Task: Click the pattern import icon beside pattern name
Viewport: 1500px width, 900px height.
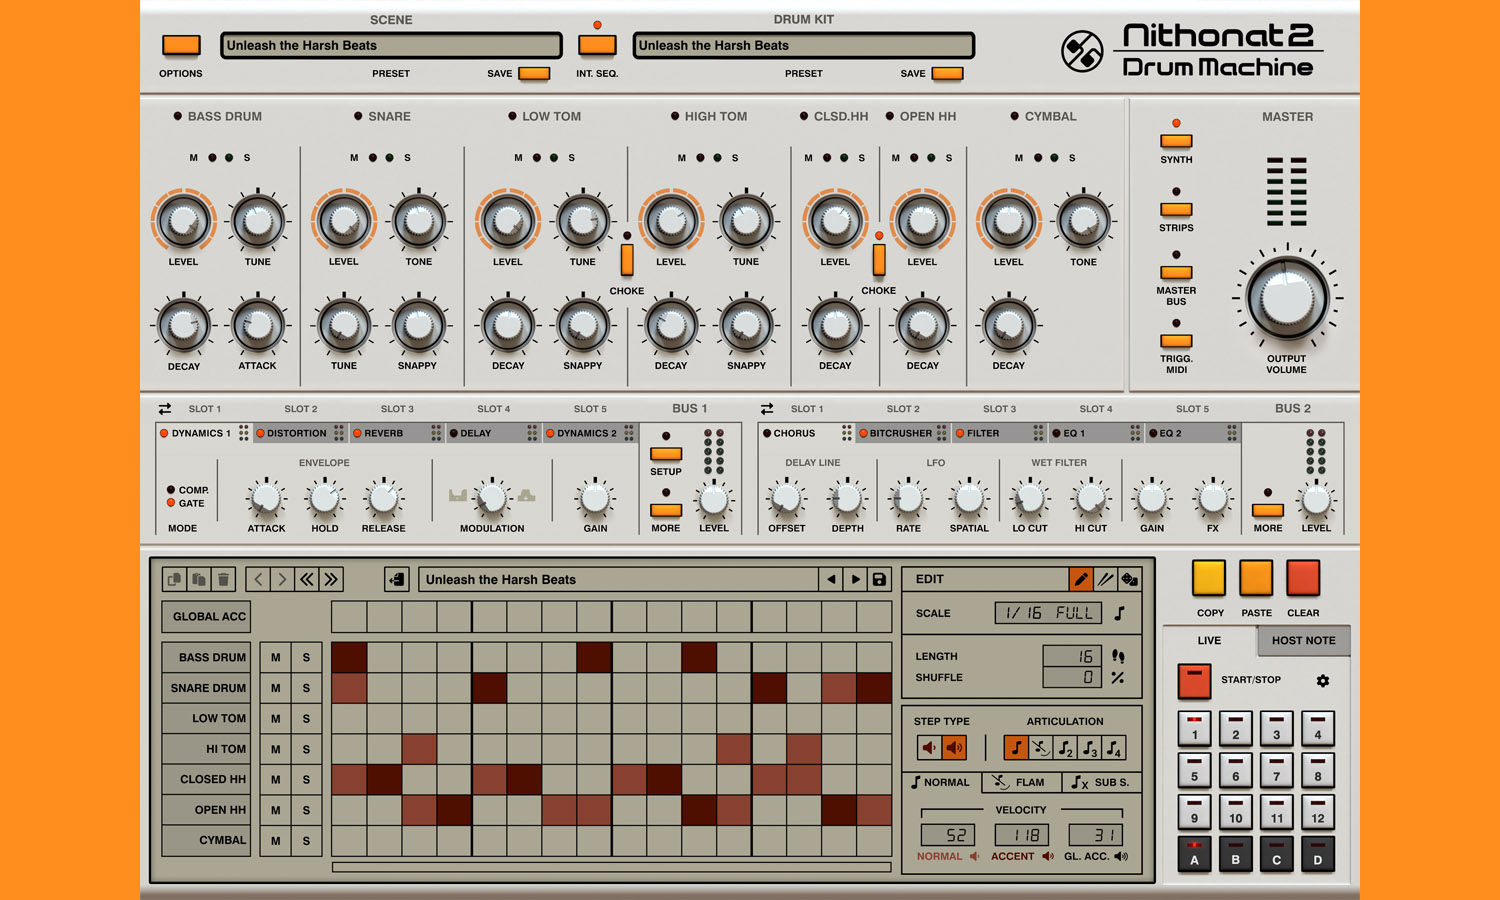Action: click(x=397, y=579)
